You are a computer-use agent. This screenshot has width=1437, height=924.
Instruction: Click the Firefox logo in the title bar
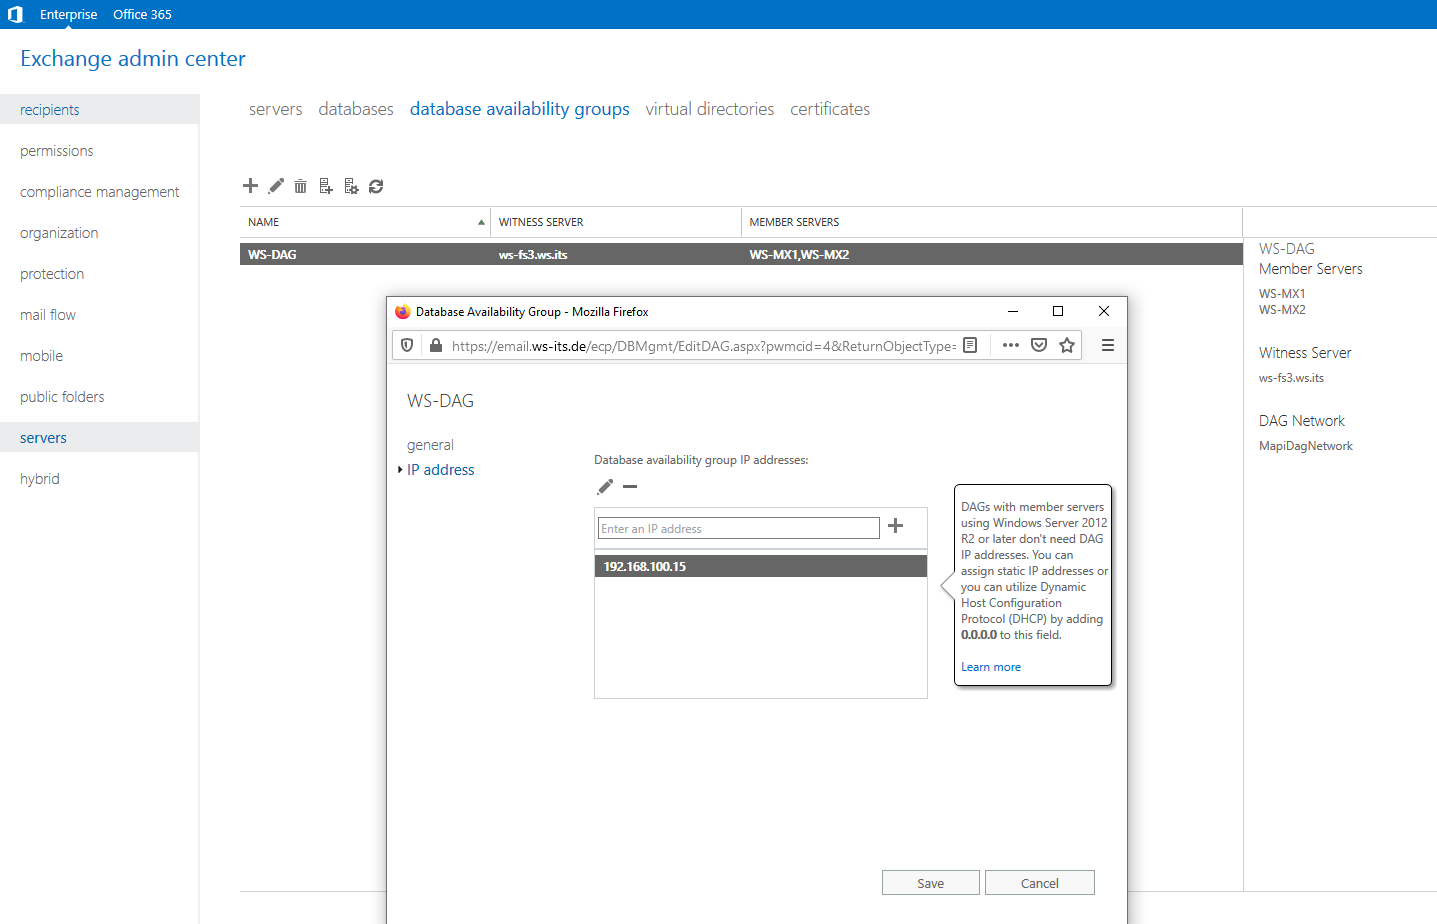(403, 312)
